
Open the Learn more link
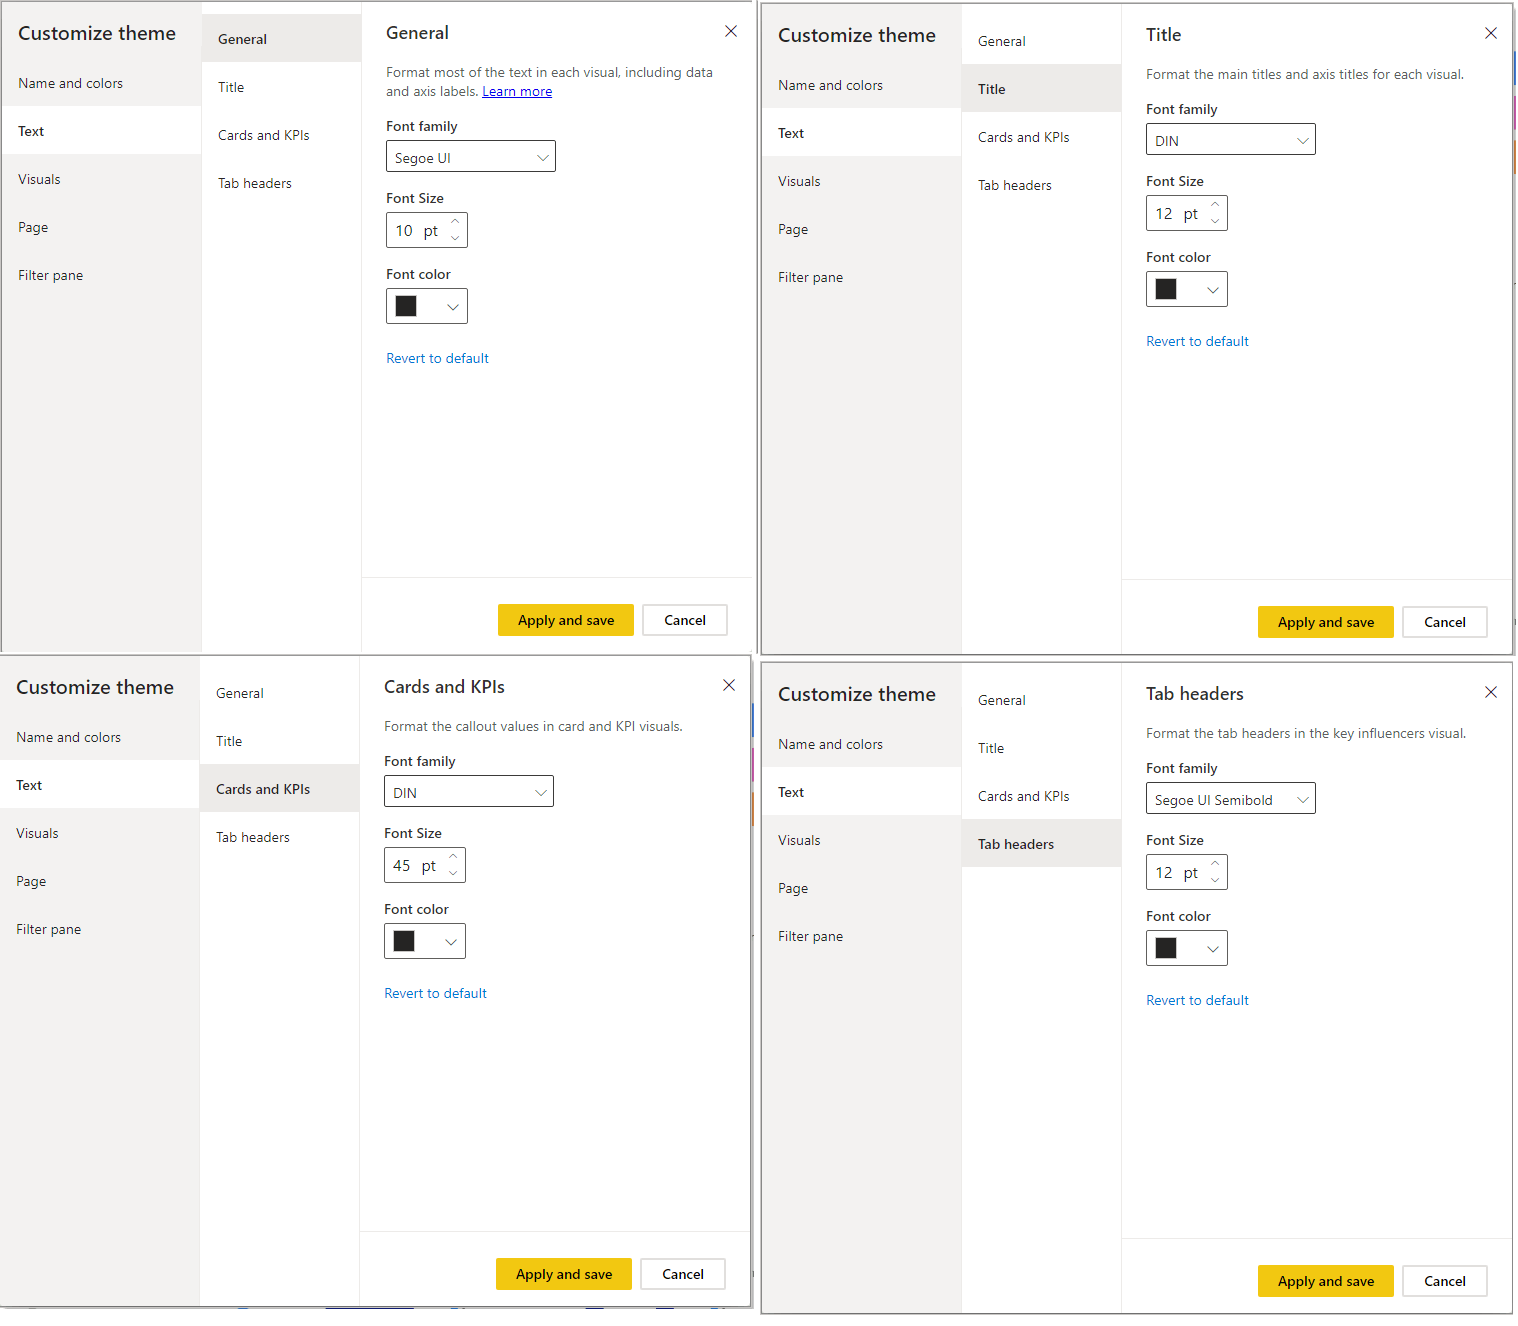point(517,92)
